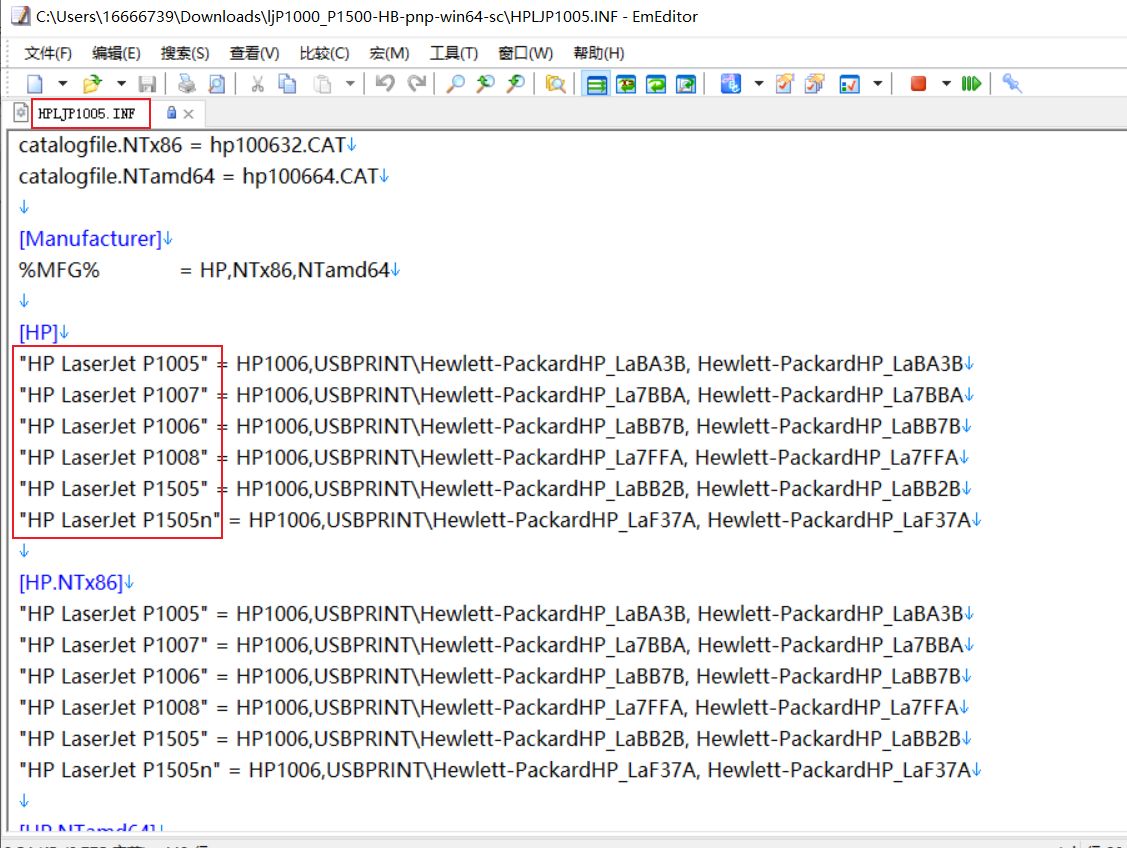Click the Find in Files icon
This screenshot has height=848, width=1127.
tap(556, 84)
